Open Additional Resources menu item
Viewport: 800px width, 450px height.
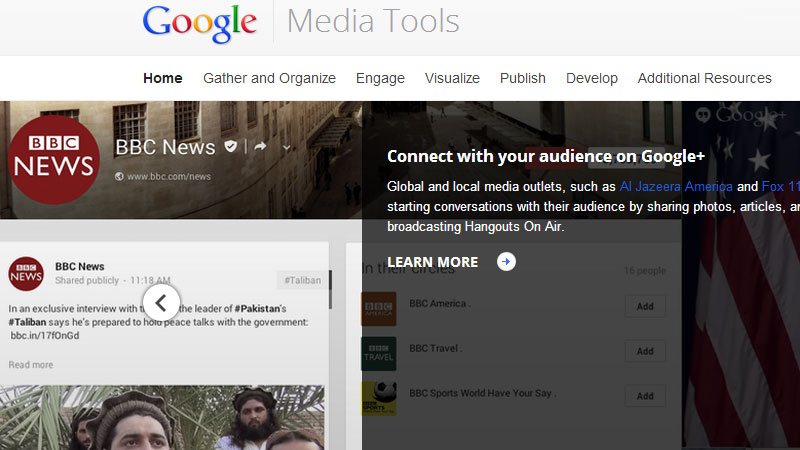tap(705, 78)
